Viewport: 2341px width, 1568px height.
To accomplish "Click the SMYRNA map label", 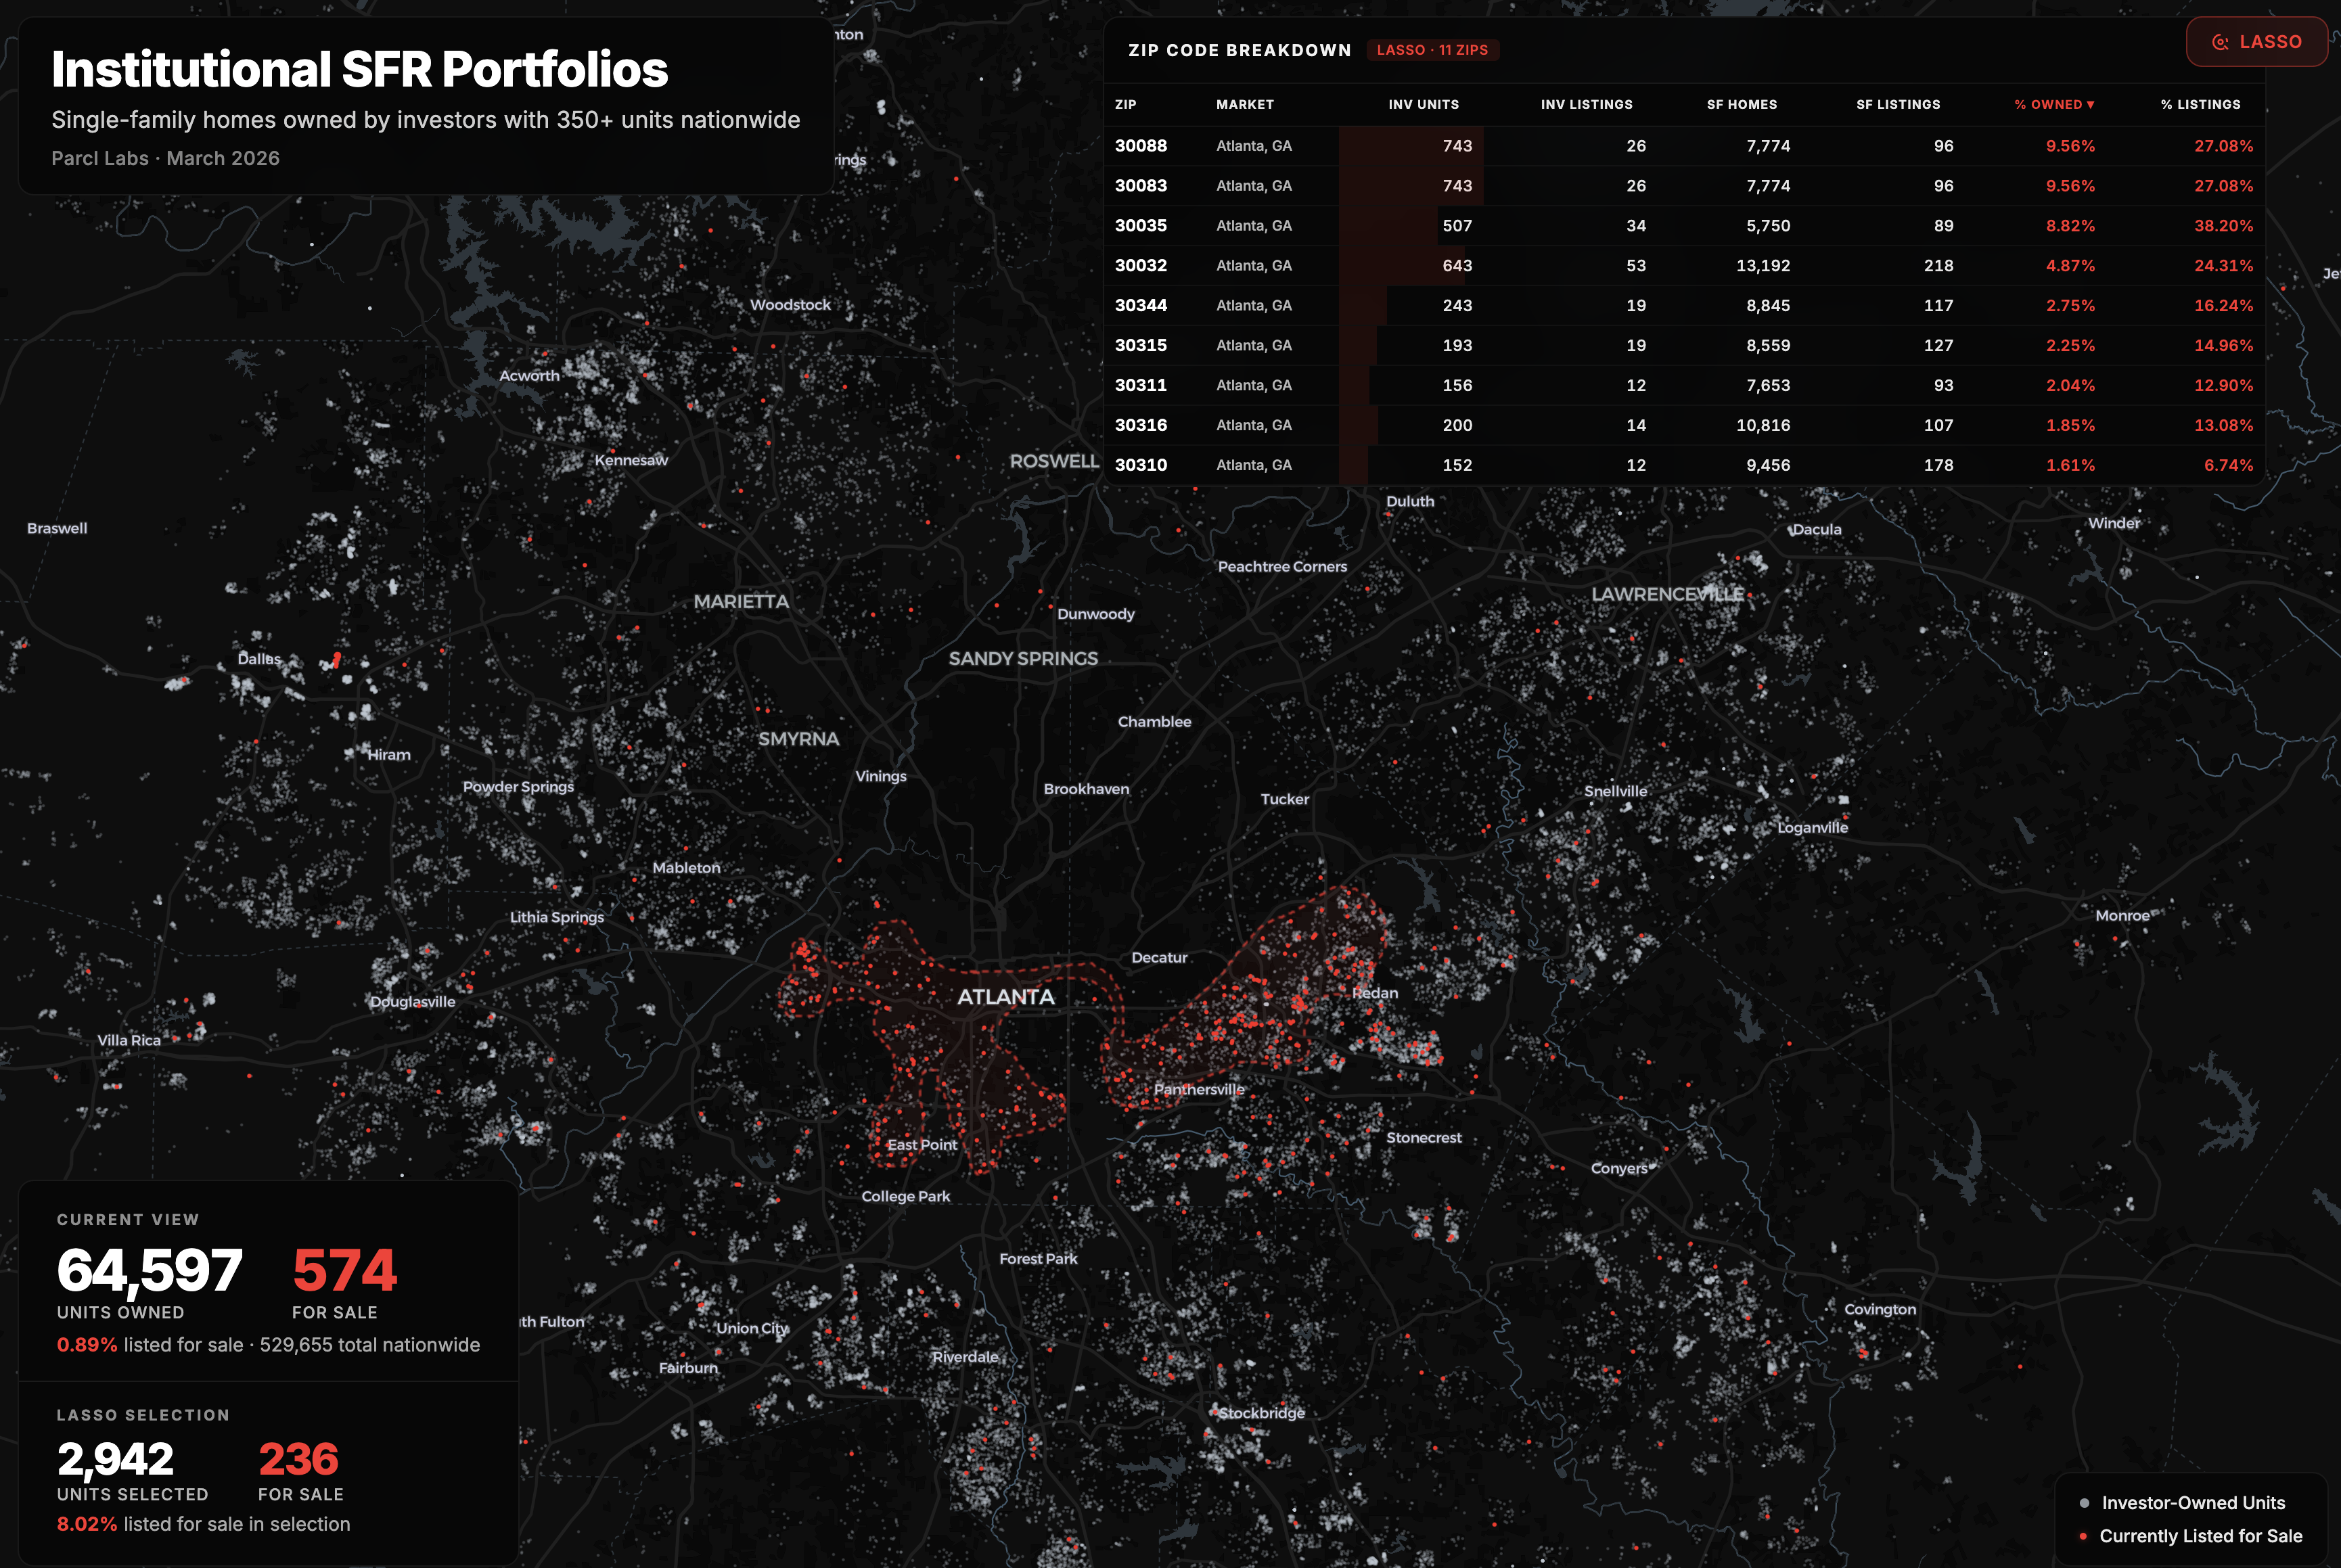I will [x=798, y=739].
